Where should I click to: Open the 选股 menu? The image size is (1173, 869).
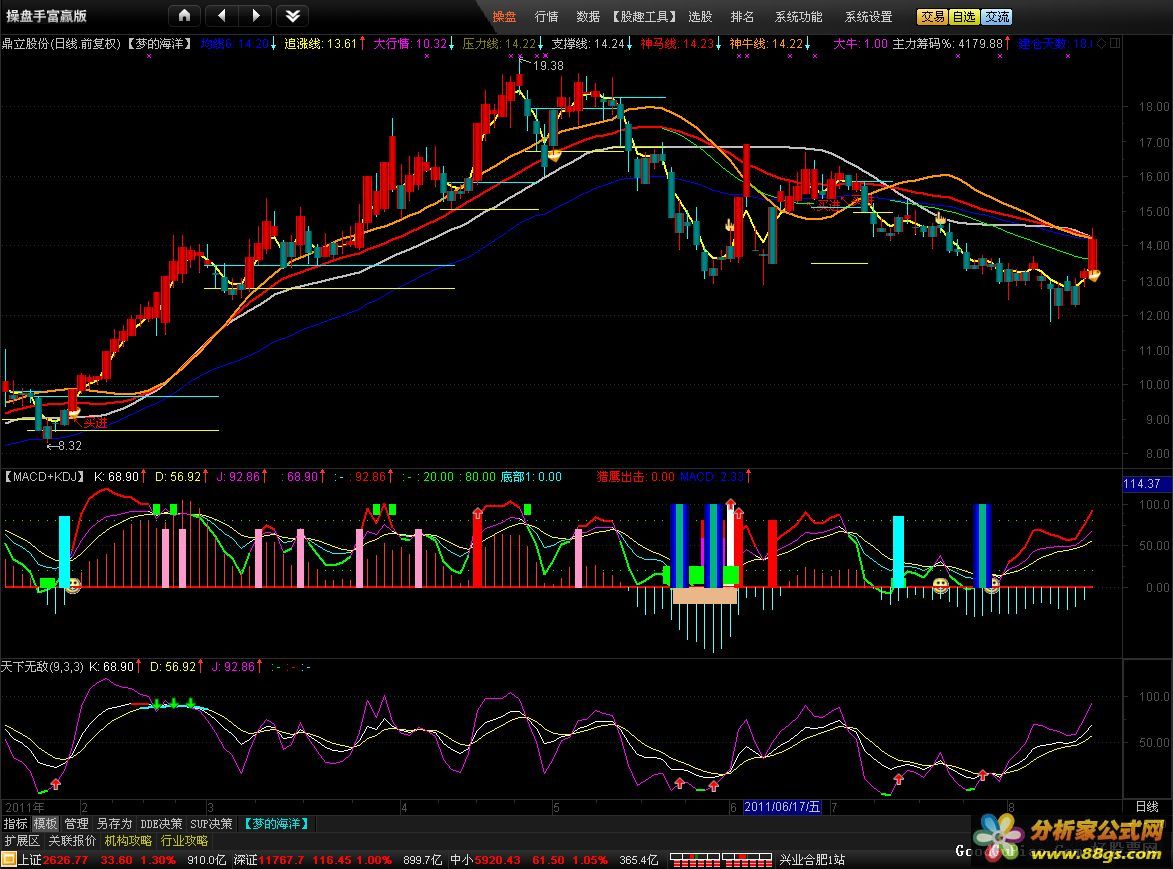tap(700, 16)
